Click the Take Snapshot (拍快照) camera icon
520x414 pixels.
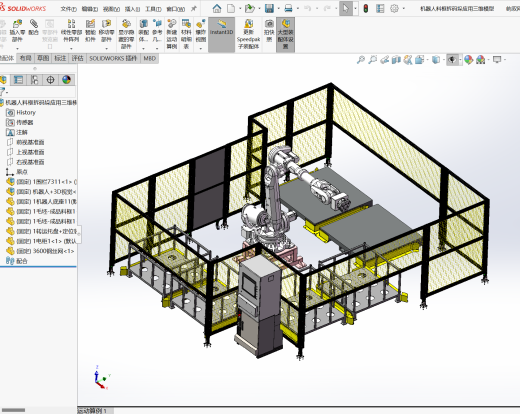(269, 30)
